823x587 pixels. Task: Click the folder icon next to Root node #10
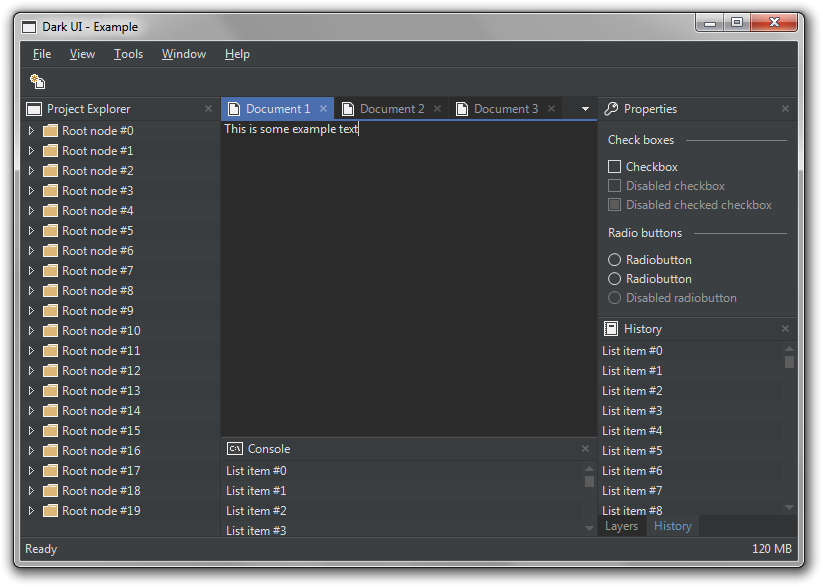click(51, 330)
